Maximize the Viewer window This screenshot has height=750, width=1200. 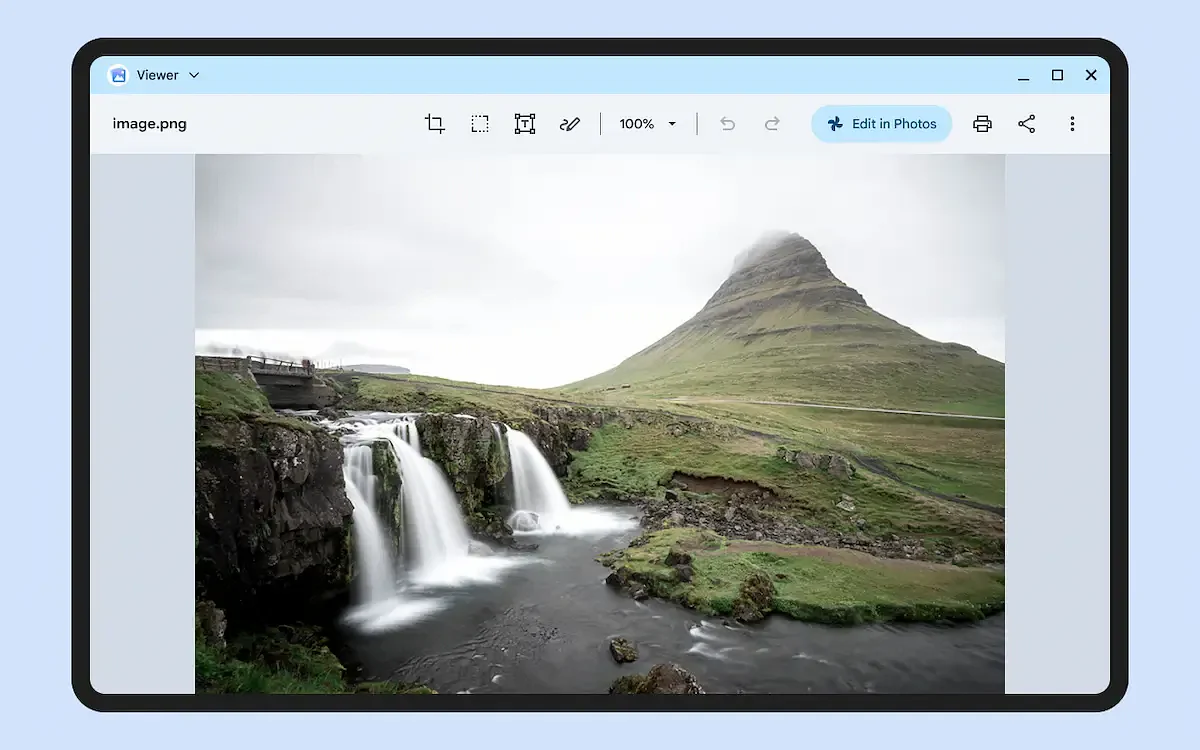click(1057, 75)
